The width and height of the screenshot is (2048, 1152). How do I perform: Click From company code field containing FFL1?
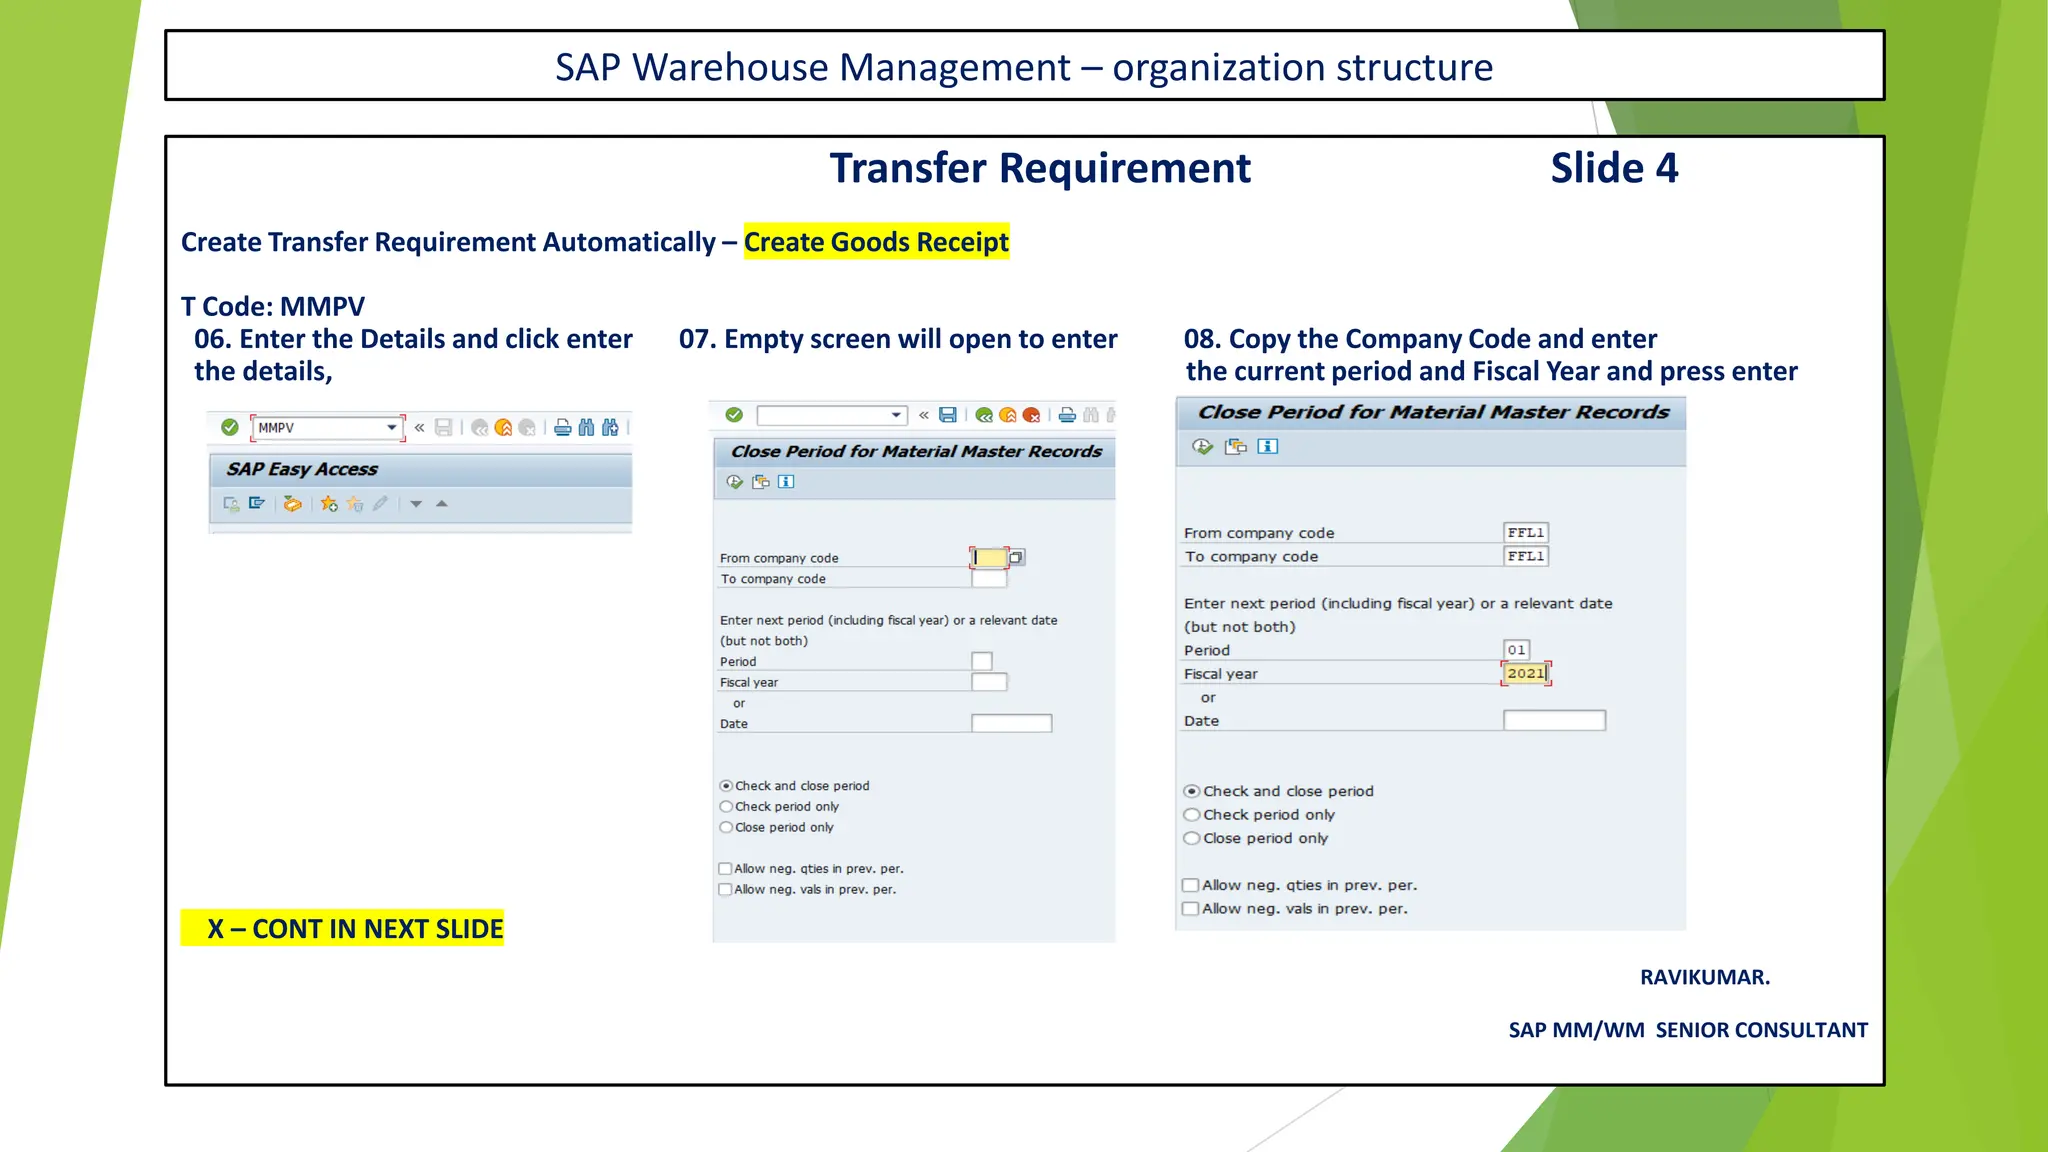[1526, 533]
